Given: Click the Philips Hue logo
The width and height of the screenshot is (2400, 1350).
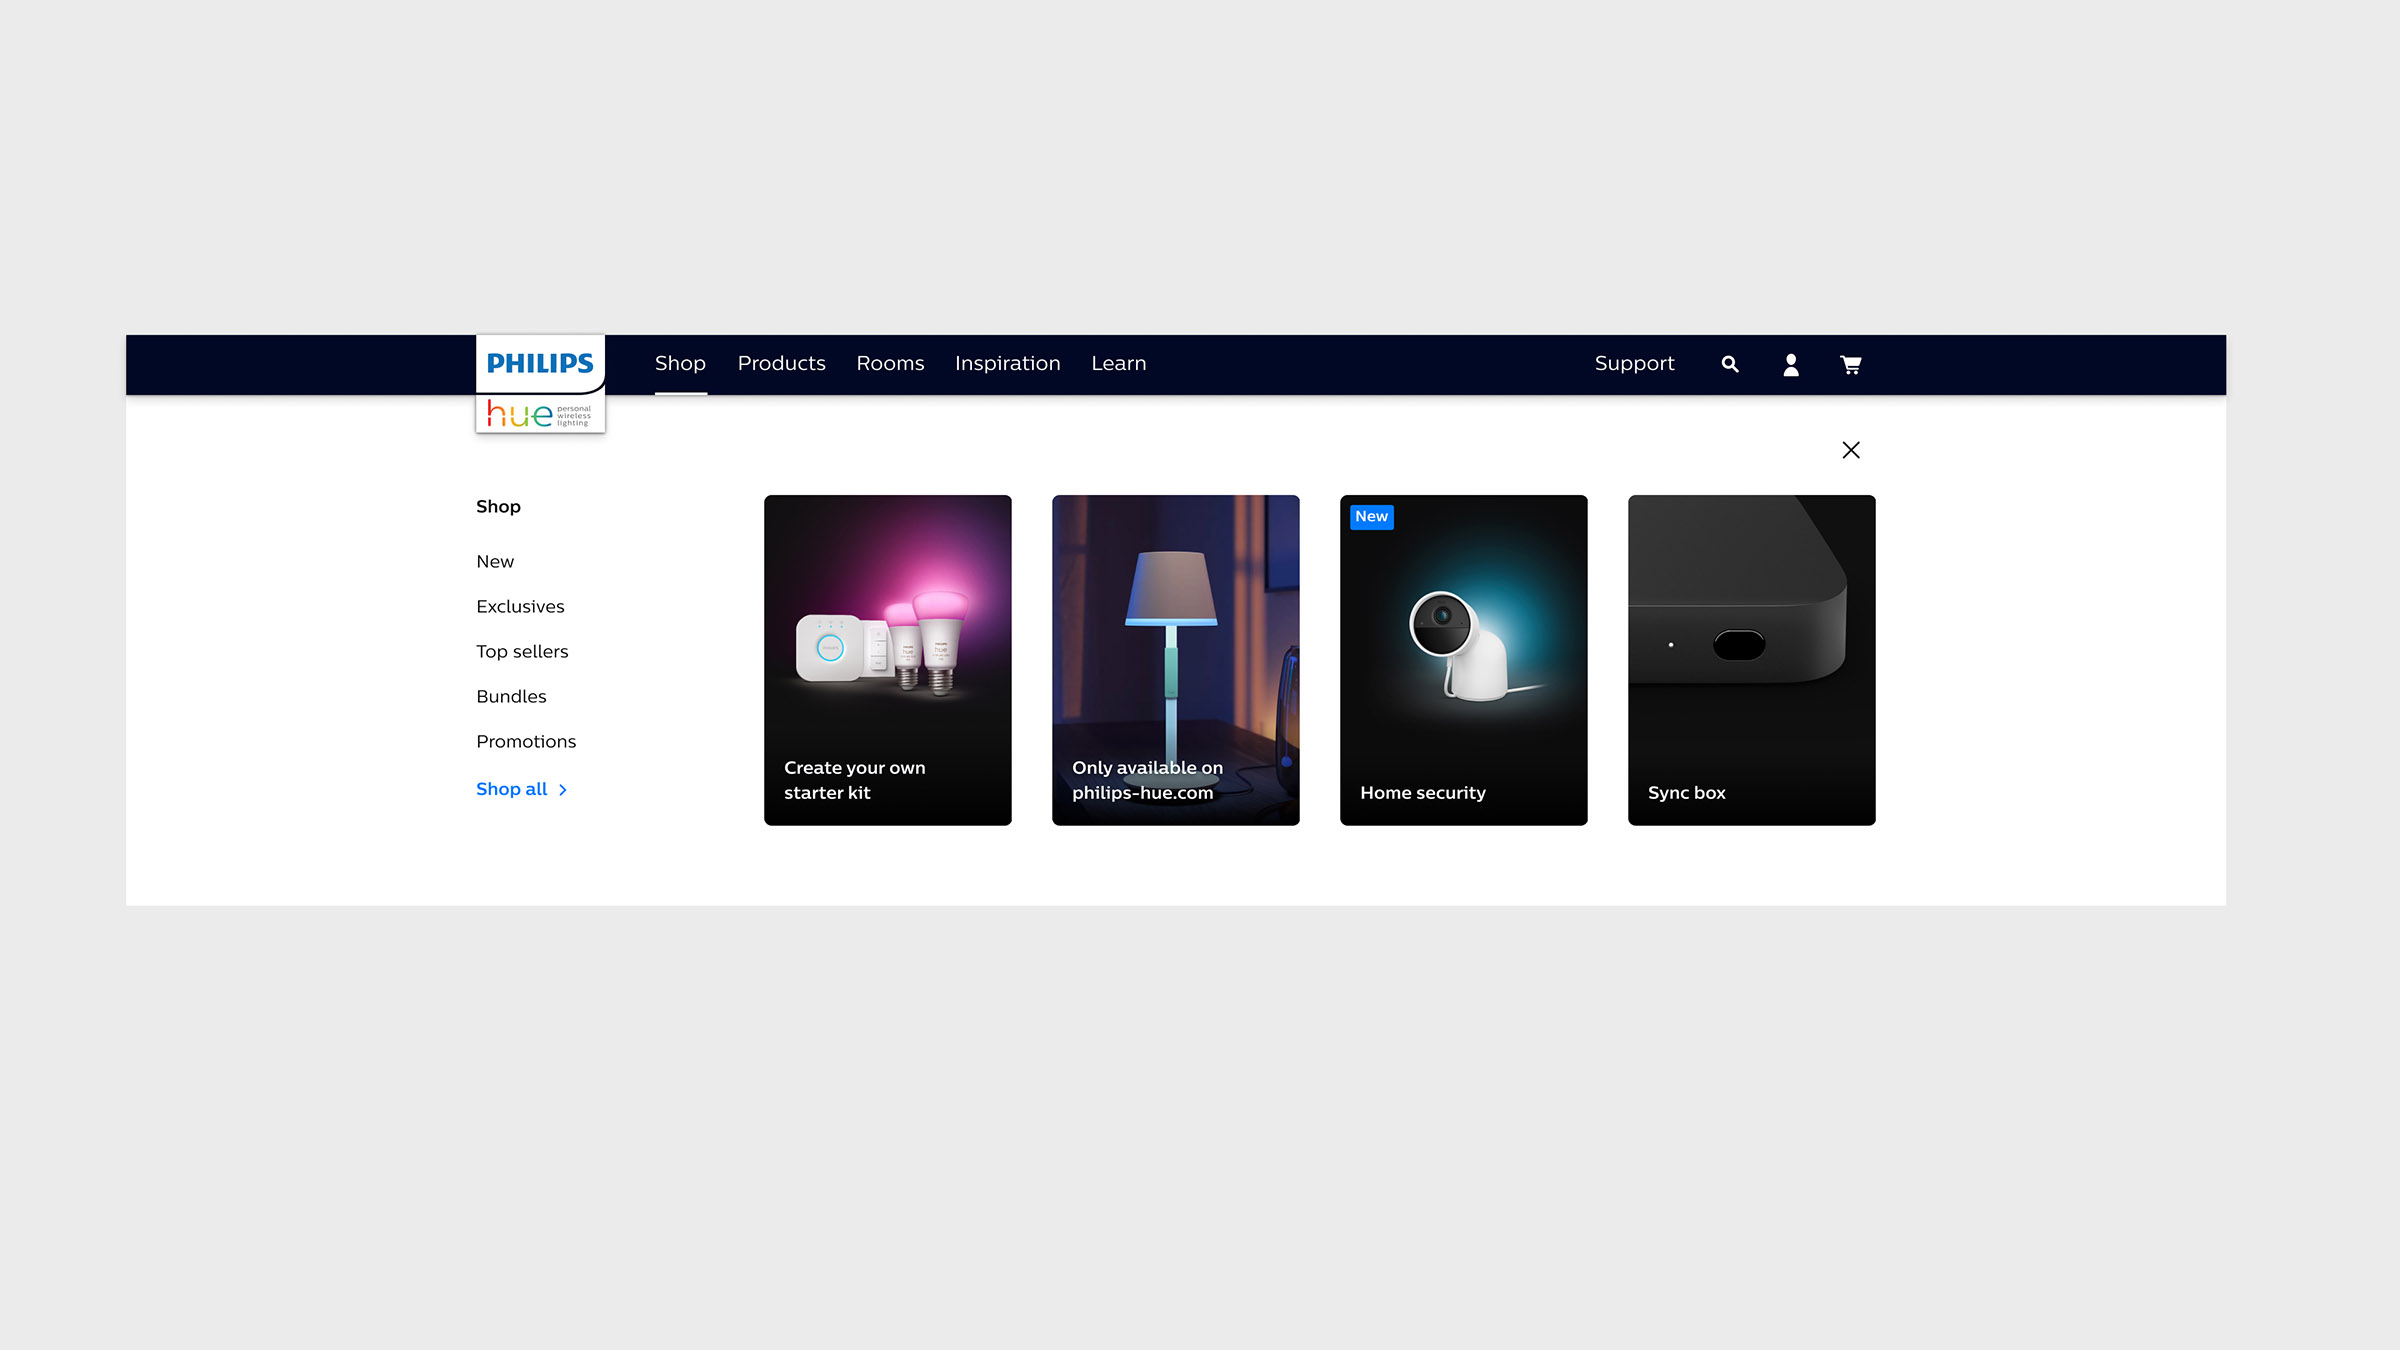Looking at the screenshot, I should [540, 384].
